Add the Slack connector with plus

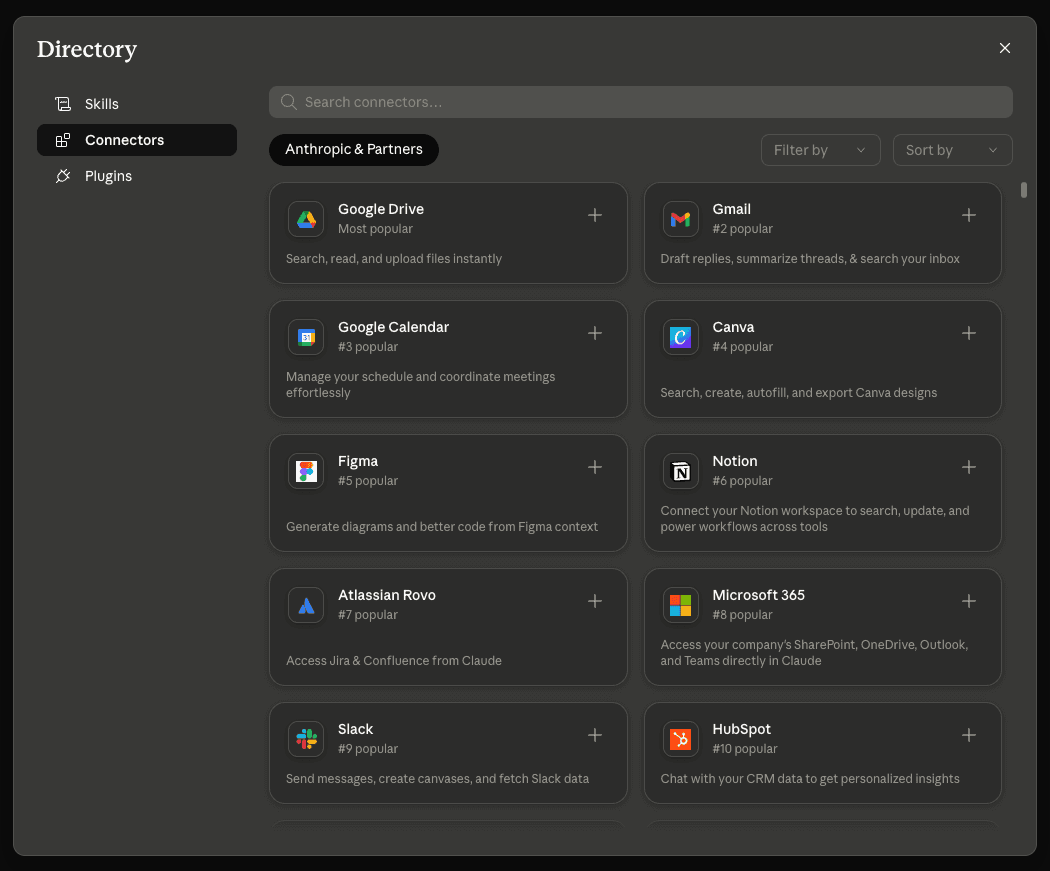click(595, 734)
